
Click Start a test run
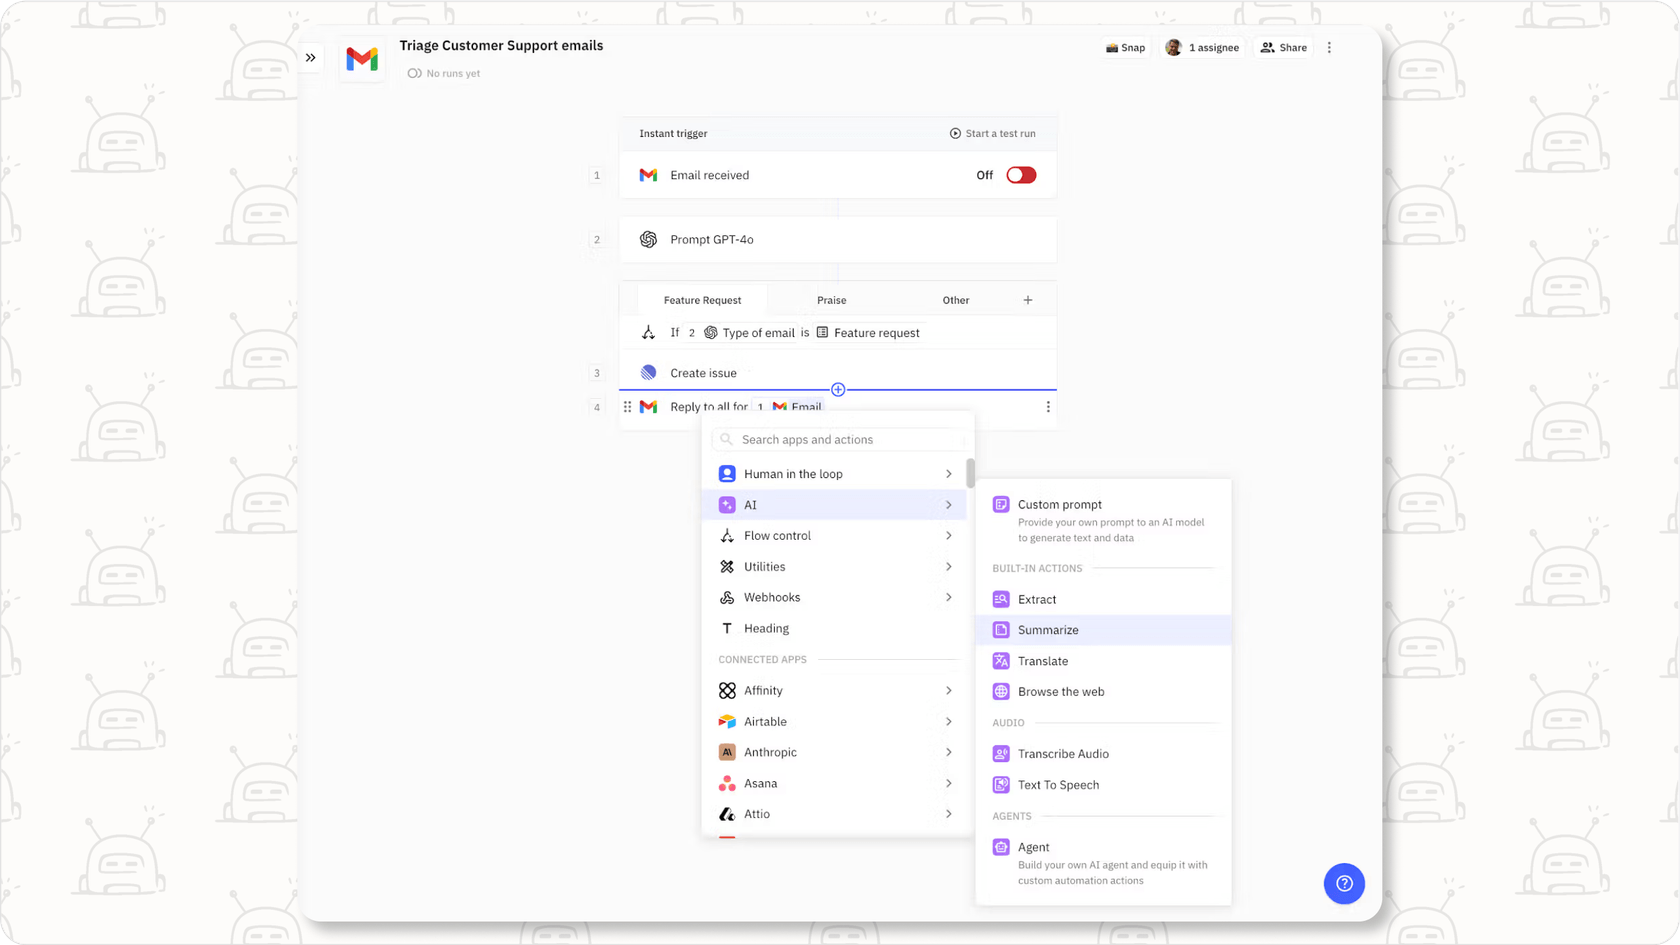point(993,133)
